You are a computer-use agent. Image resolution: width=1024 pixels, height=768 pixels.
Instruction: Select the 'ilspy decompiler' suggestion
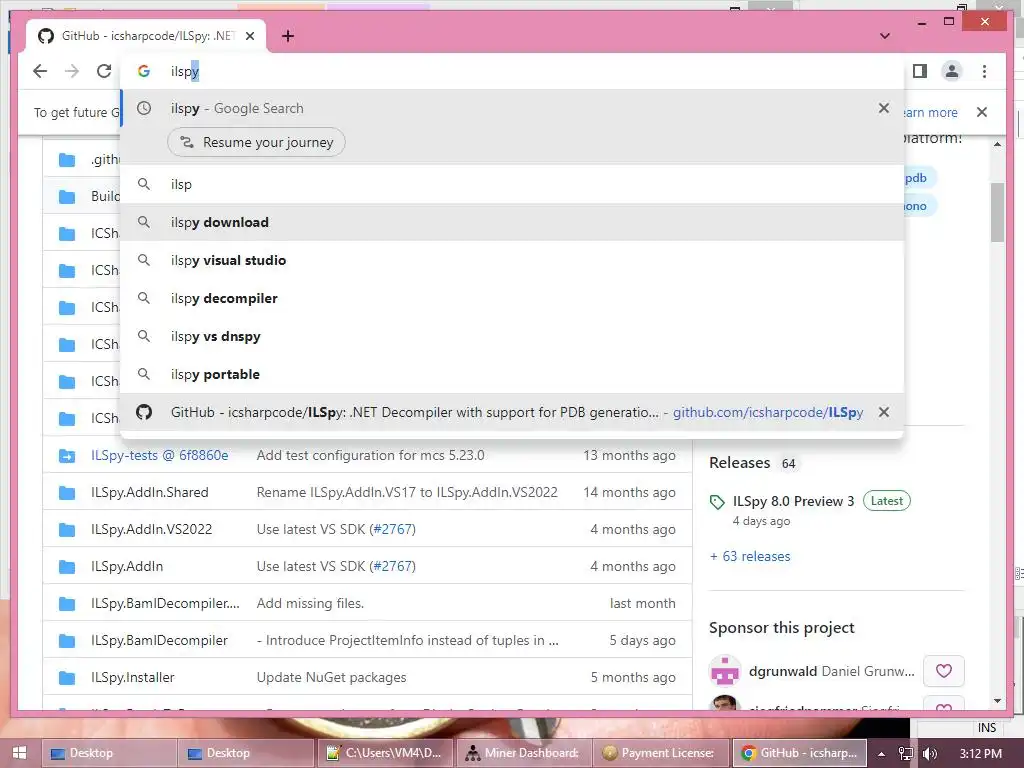512,298
